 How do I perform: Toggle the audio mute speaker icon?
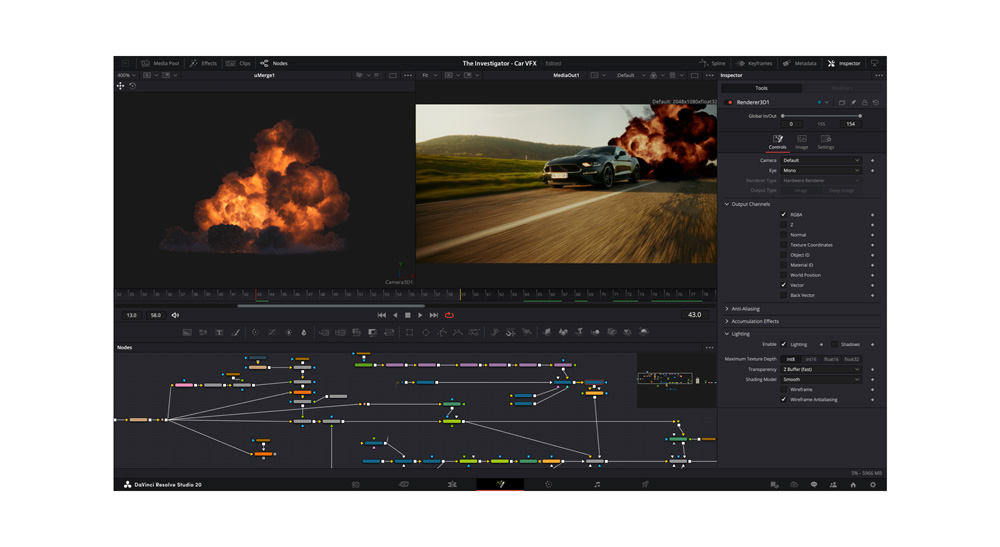(x=175, y=315)
